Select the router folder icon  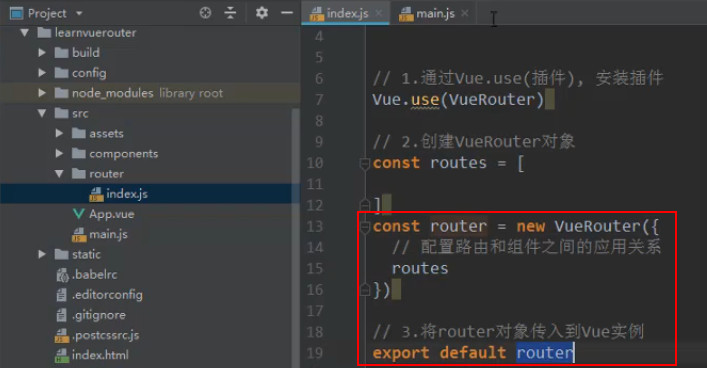click(78, 174)
